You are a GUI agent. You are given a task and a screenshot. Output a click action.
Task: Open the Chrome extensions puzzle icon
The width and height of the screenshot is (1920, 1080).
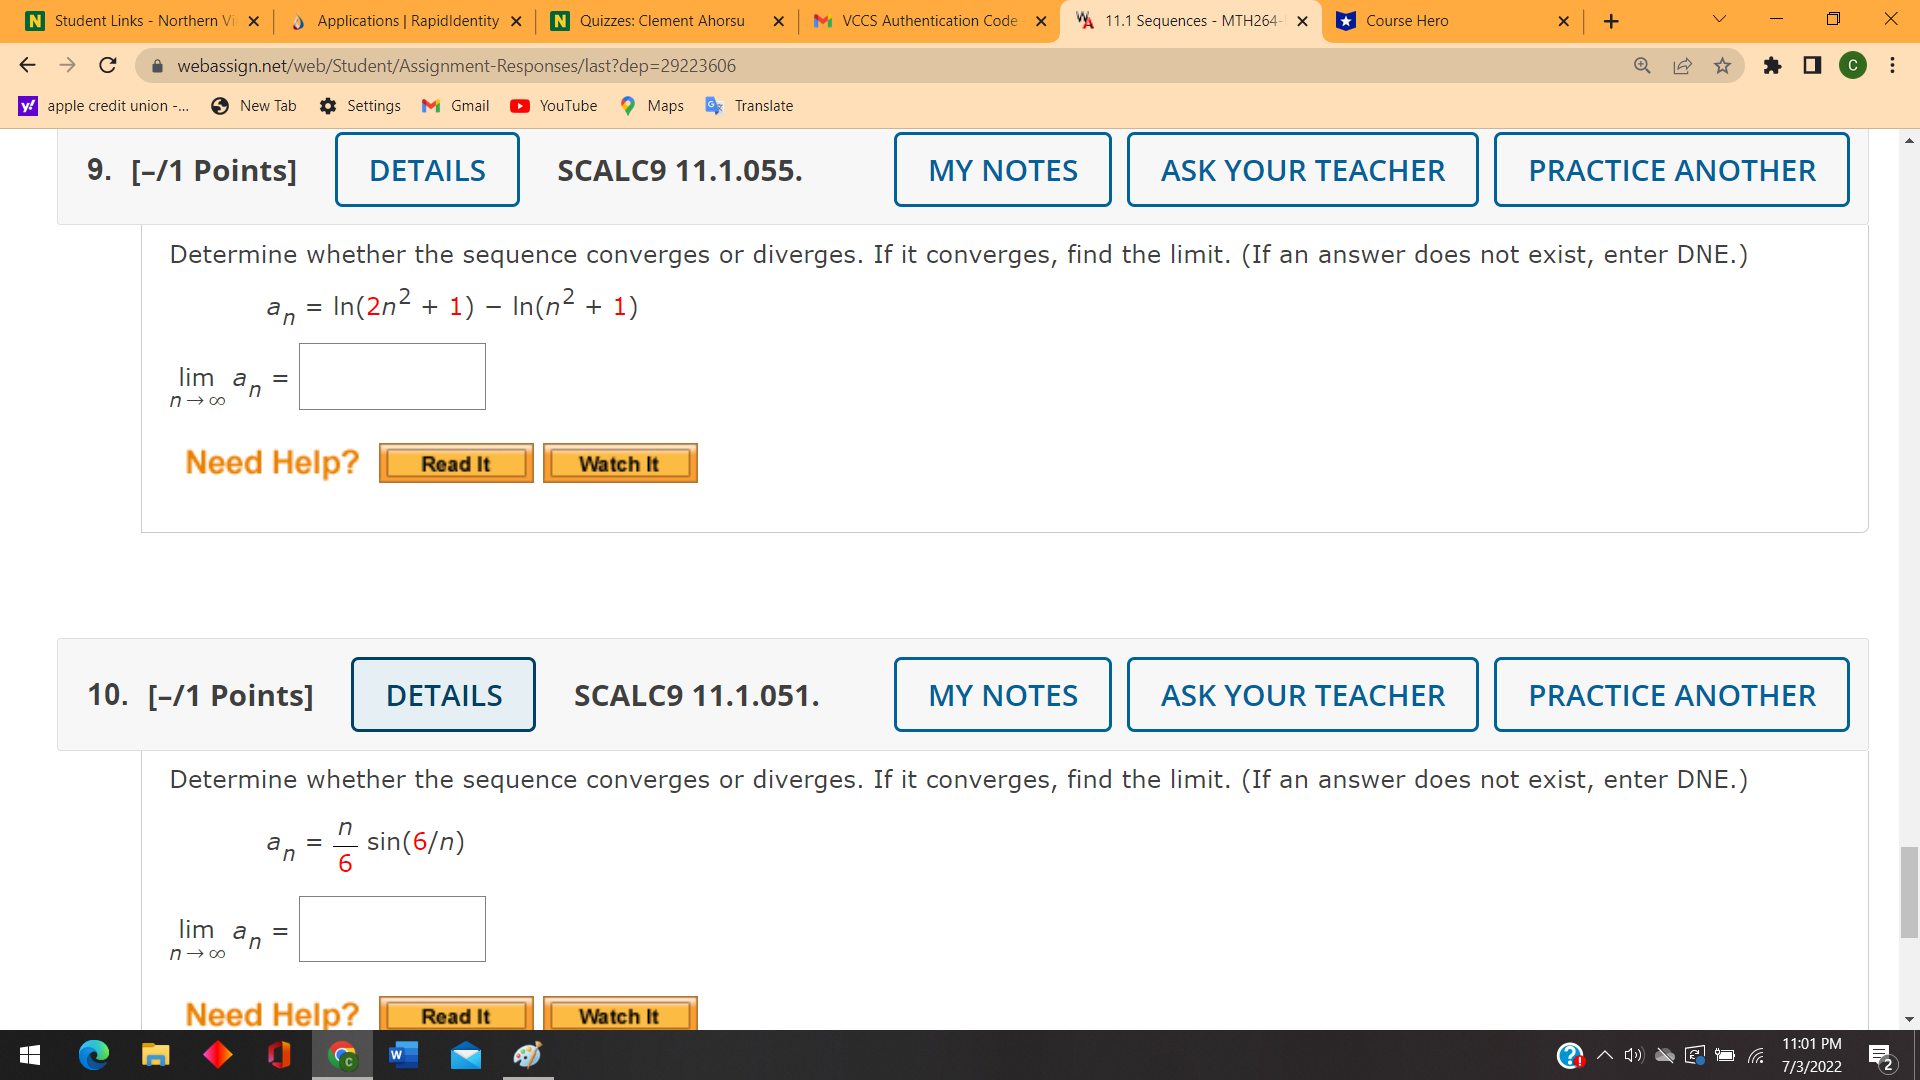pos(1772,65)
